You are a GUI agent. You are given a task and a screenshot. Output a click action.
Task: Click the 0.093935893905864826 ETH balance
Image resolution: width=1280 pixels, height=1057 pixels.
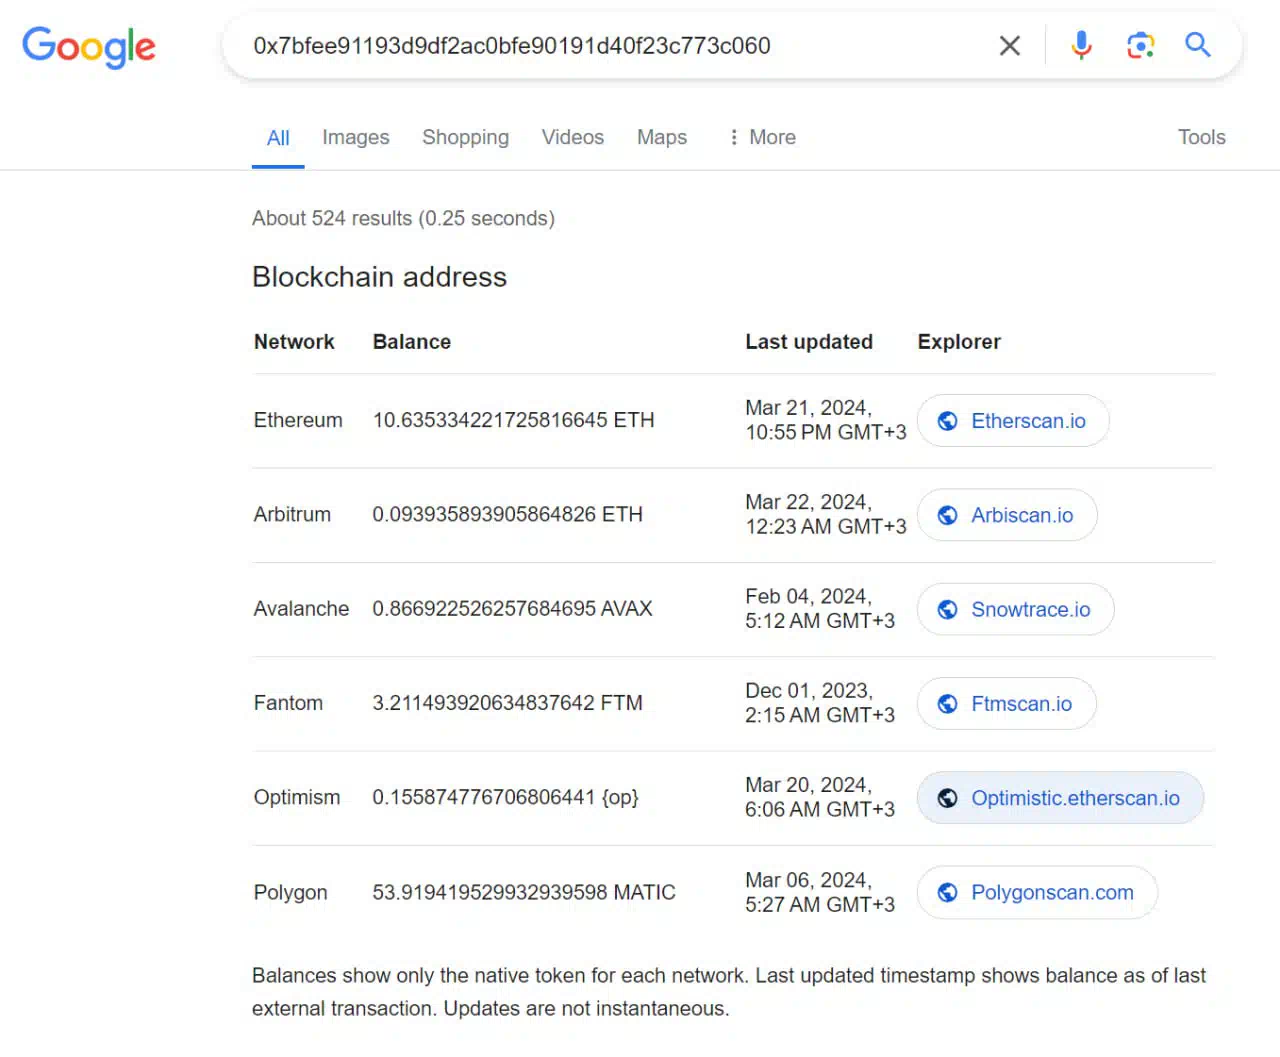(x=508, y=514)
